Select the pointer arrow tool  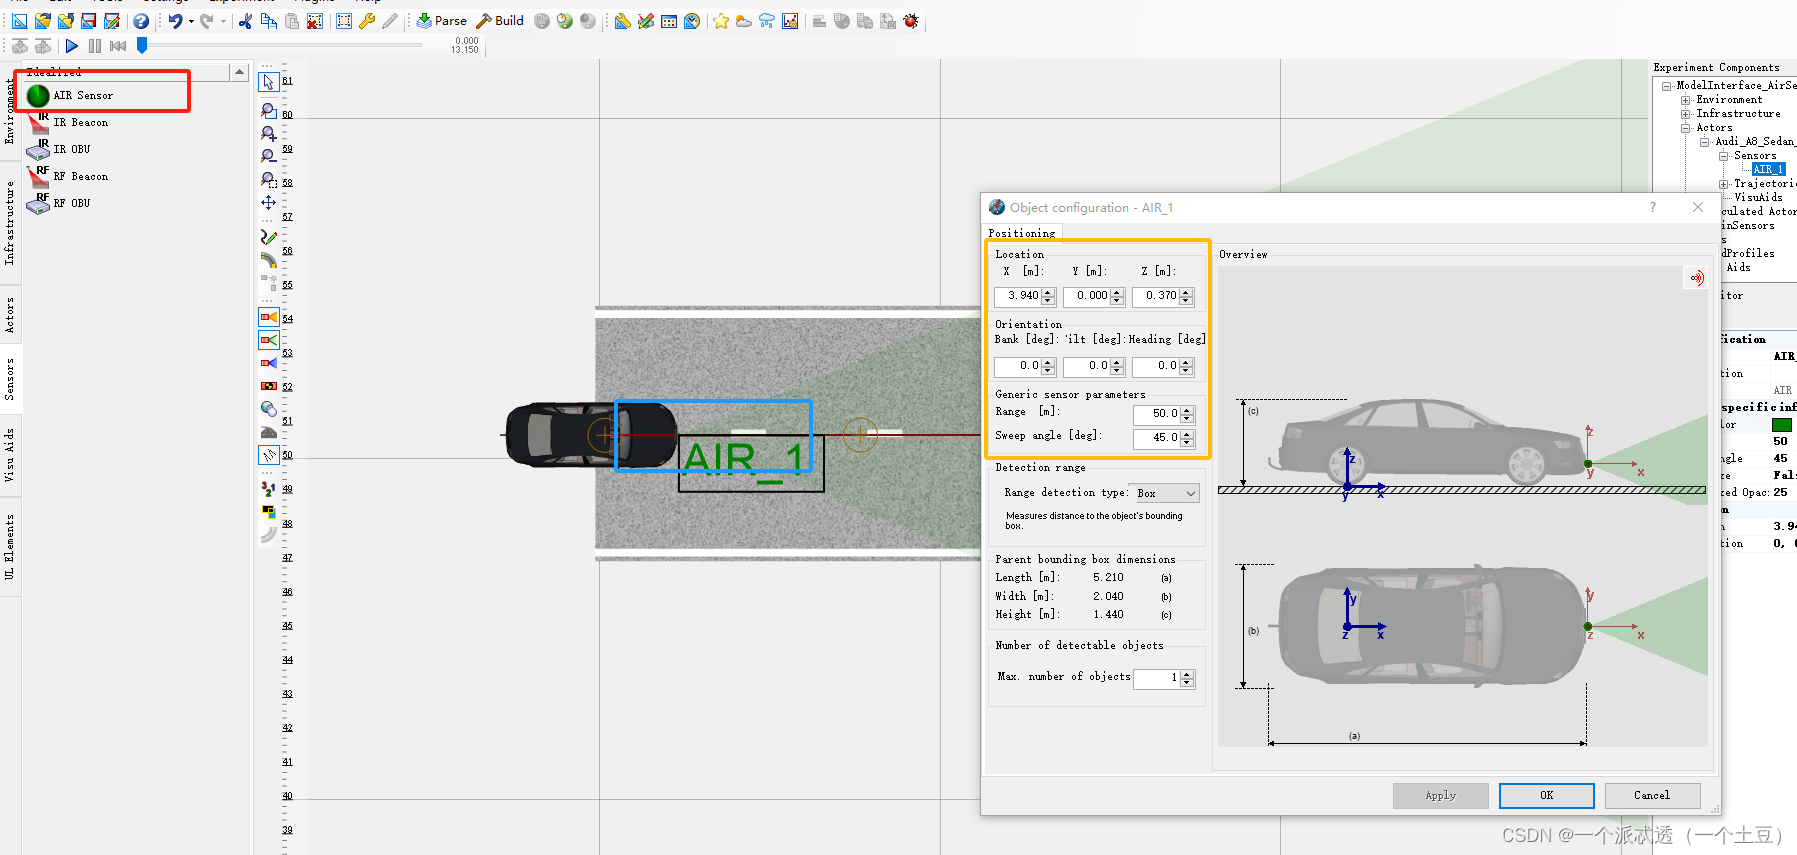tap(268, 82)
